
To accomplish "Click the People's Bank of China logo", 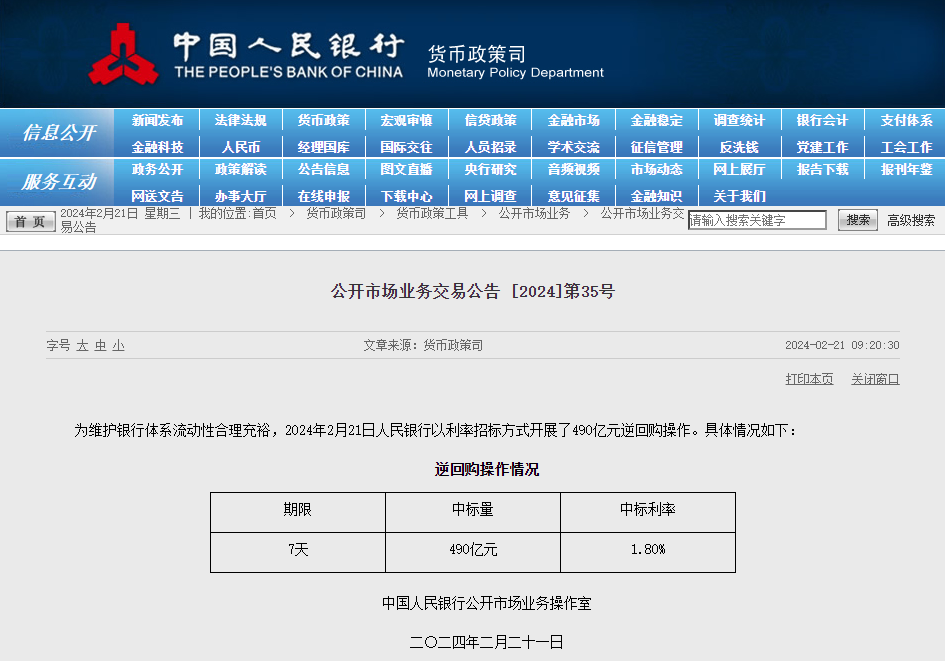I will point(122,55).
